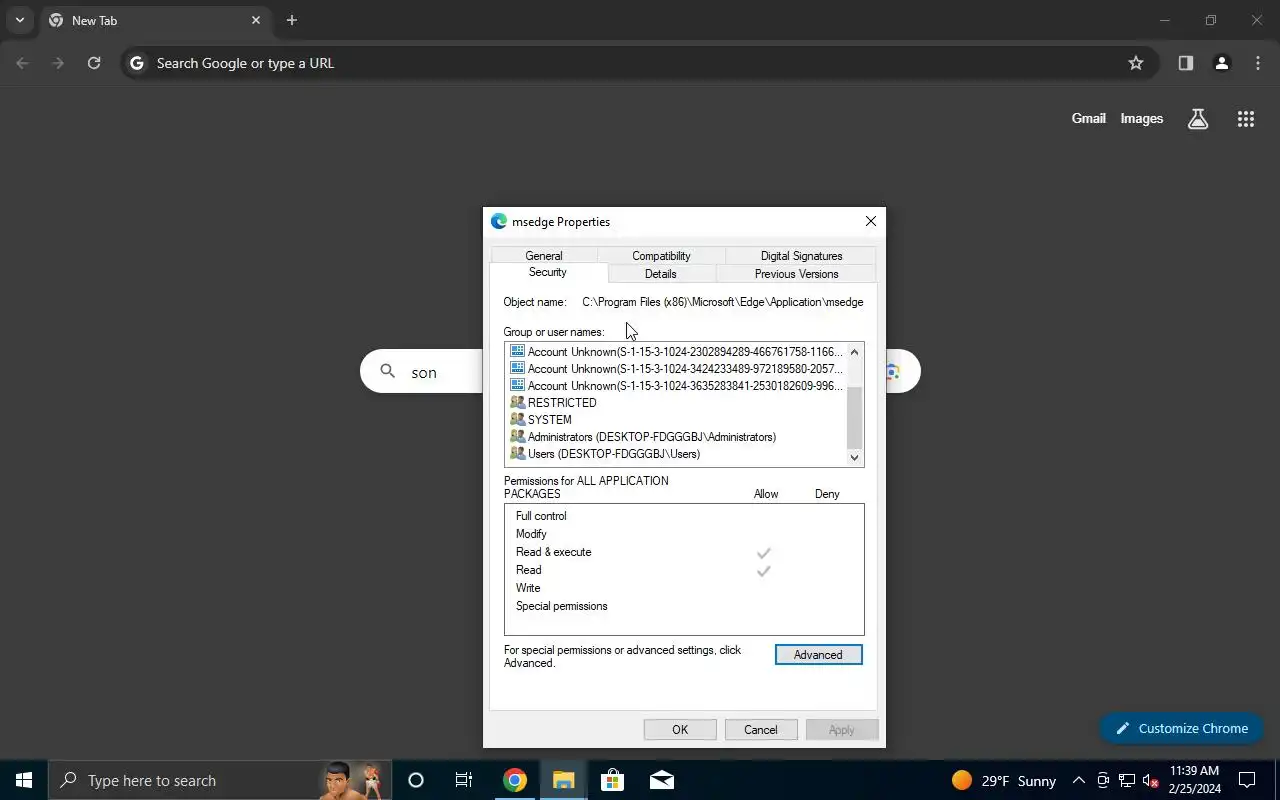The width and height of the screenshot is (1280, 800).
Task: Open Microsoft Store on the taskbar
Action: tap(612, 780)
